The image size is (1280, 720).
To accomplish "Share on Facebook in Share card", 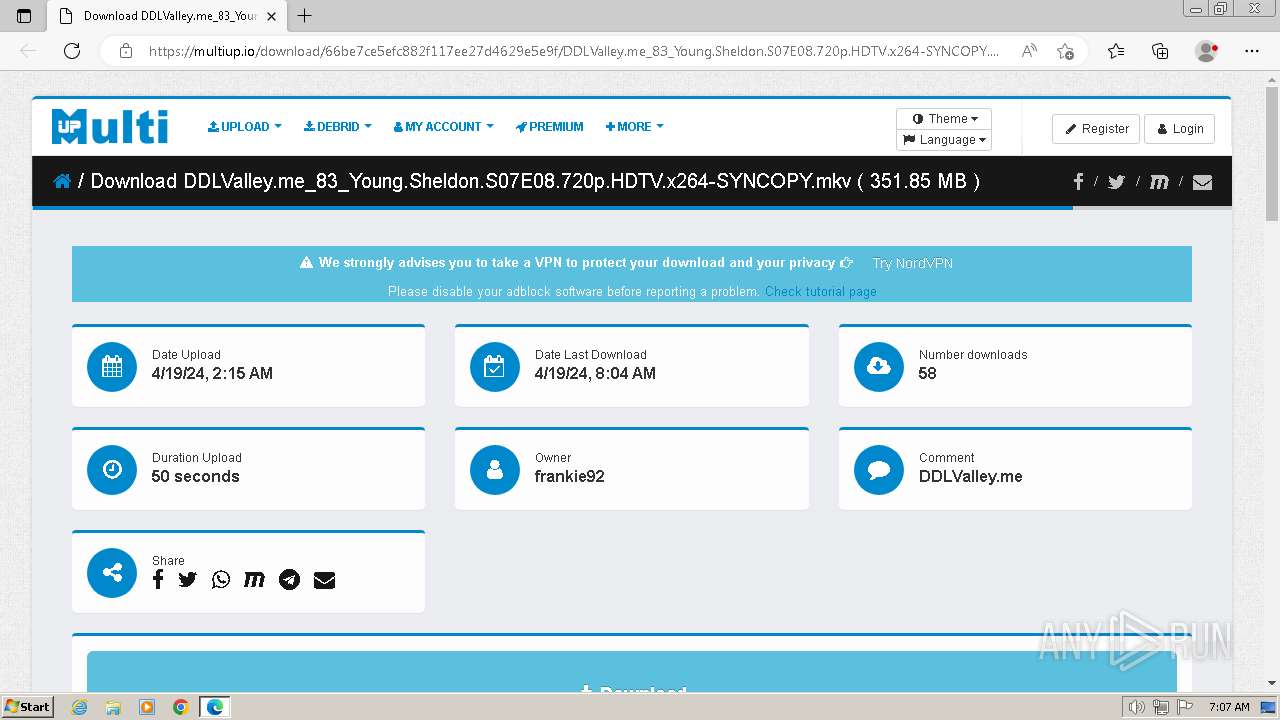I will click(x=158, y=579).
